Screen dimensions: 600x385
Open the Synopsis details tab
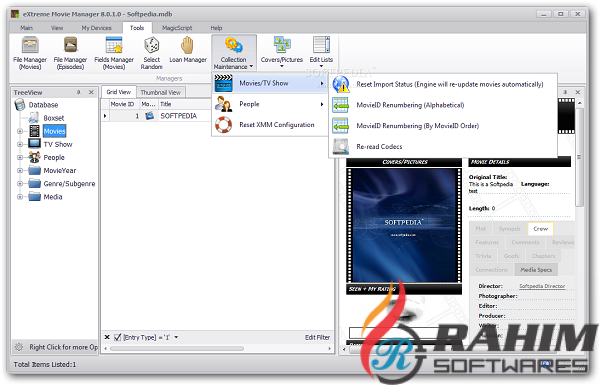point(509,228)
